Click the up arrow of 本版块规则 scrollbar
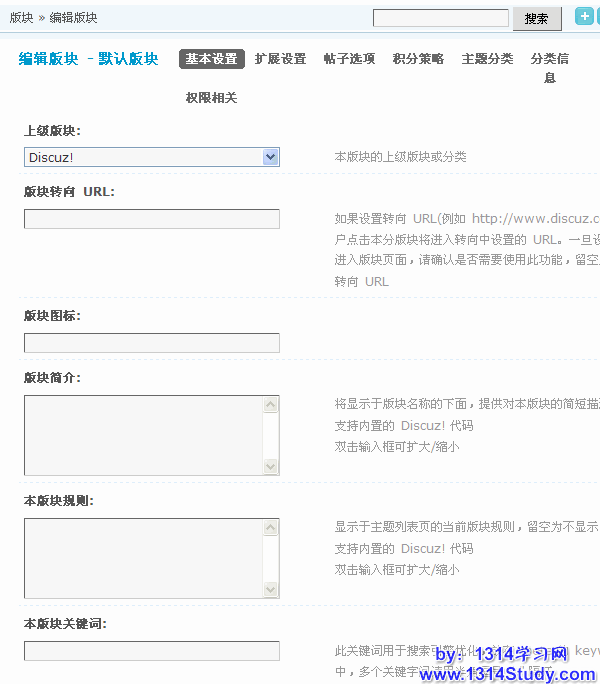The height and width of the screenshot is (684, 600). 270,528
